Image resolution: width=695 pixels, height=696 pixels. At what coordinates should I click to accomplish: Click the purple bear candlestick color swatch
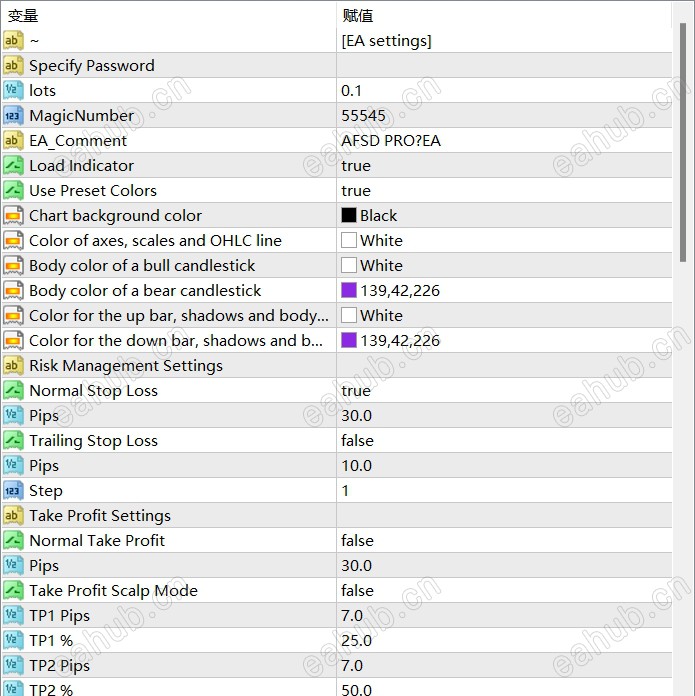349,291
